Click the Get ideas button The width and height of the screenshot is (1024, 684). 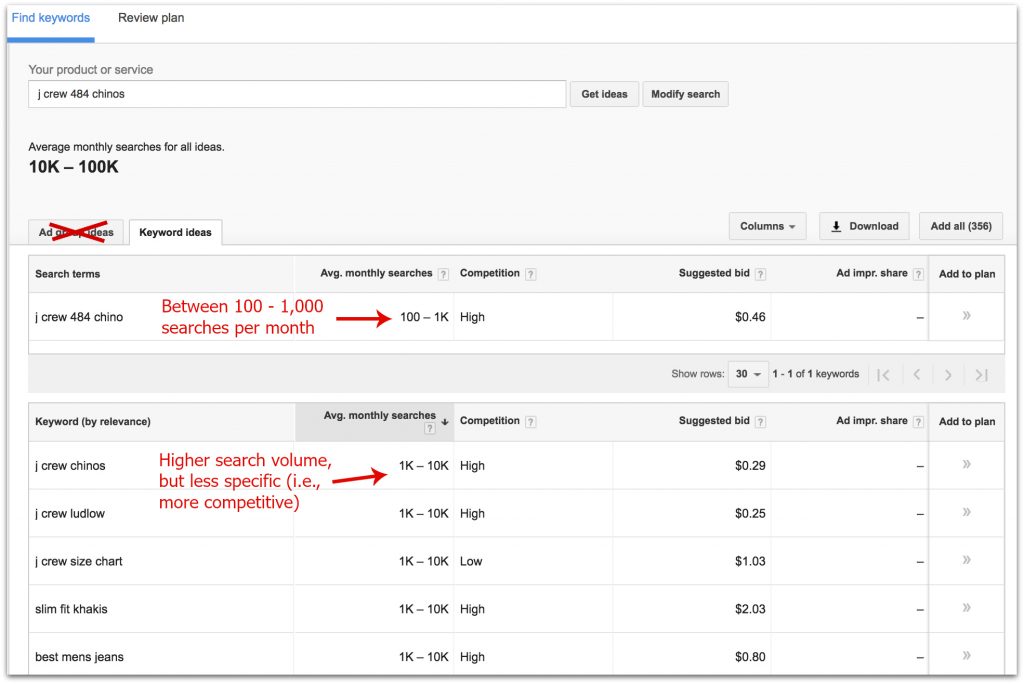pyautogui.click(x=604, y=94)
